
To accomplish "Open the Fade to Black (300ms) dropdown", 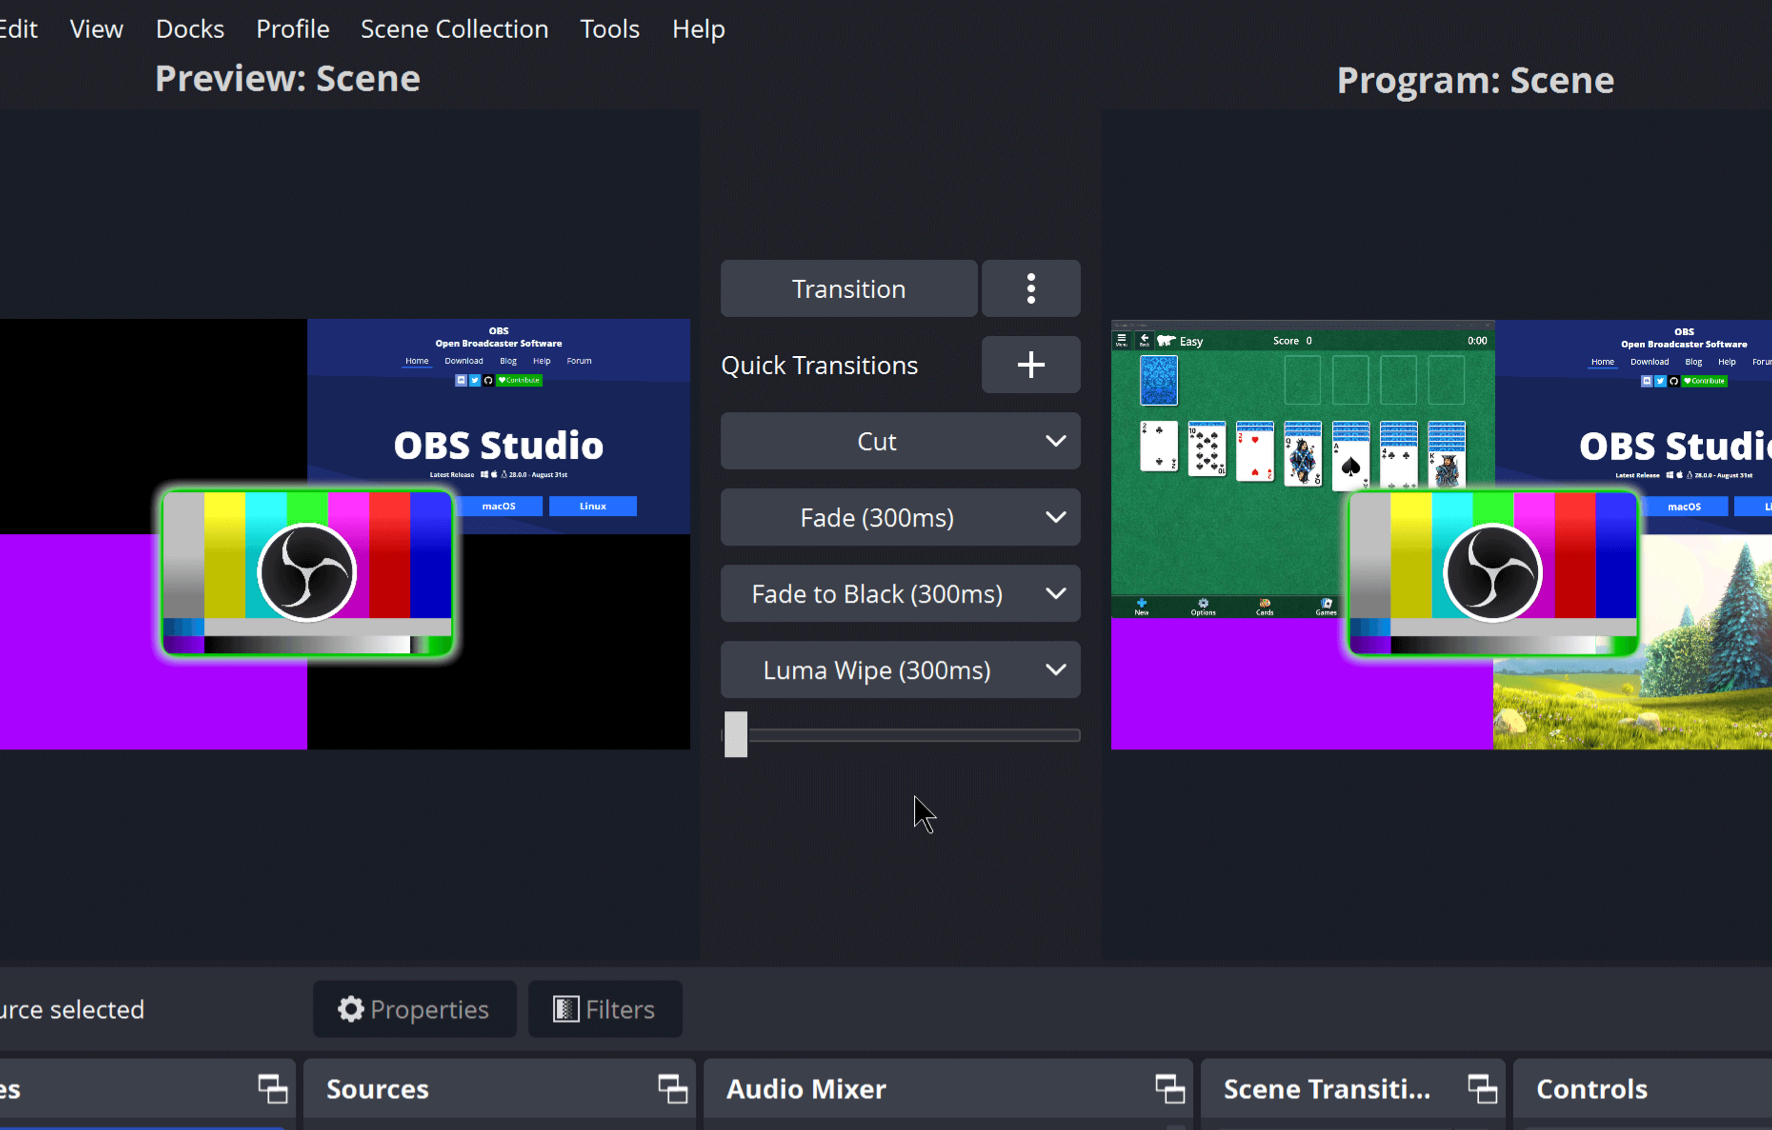I will (x=899, y=593).
